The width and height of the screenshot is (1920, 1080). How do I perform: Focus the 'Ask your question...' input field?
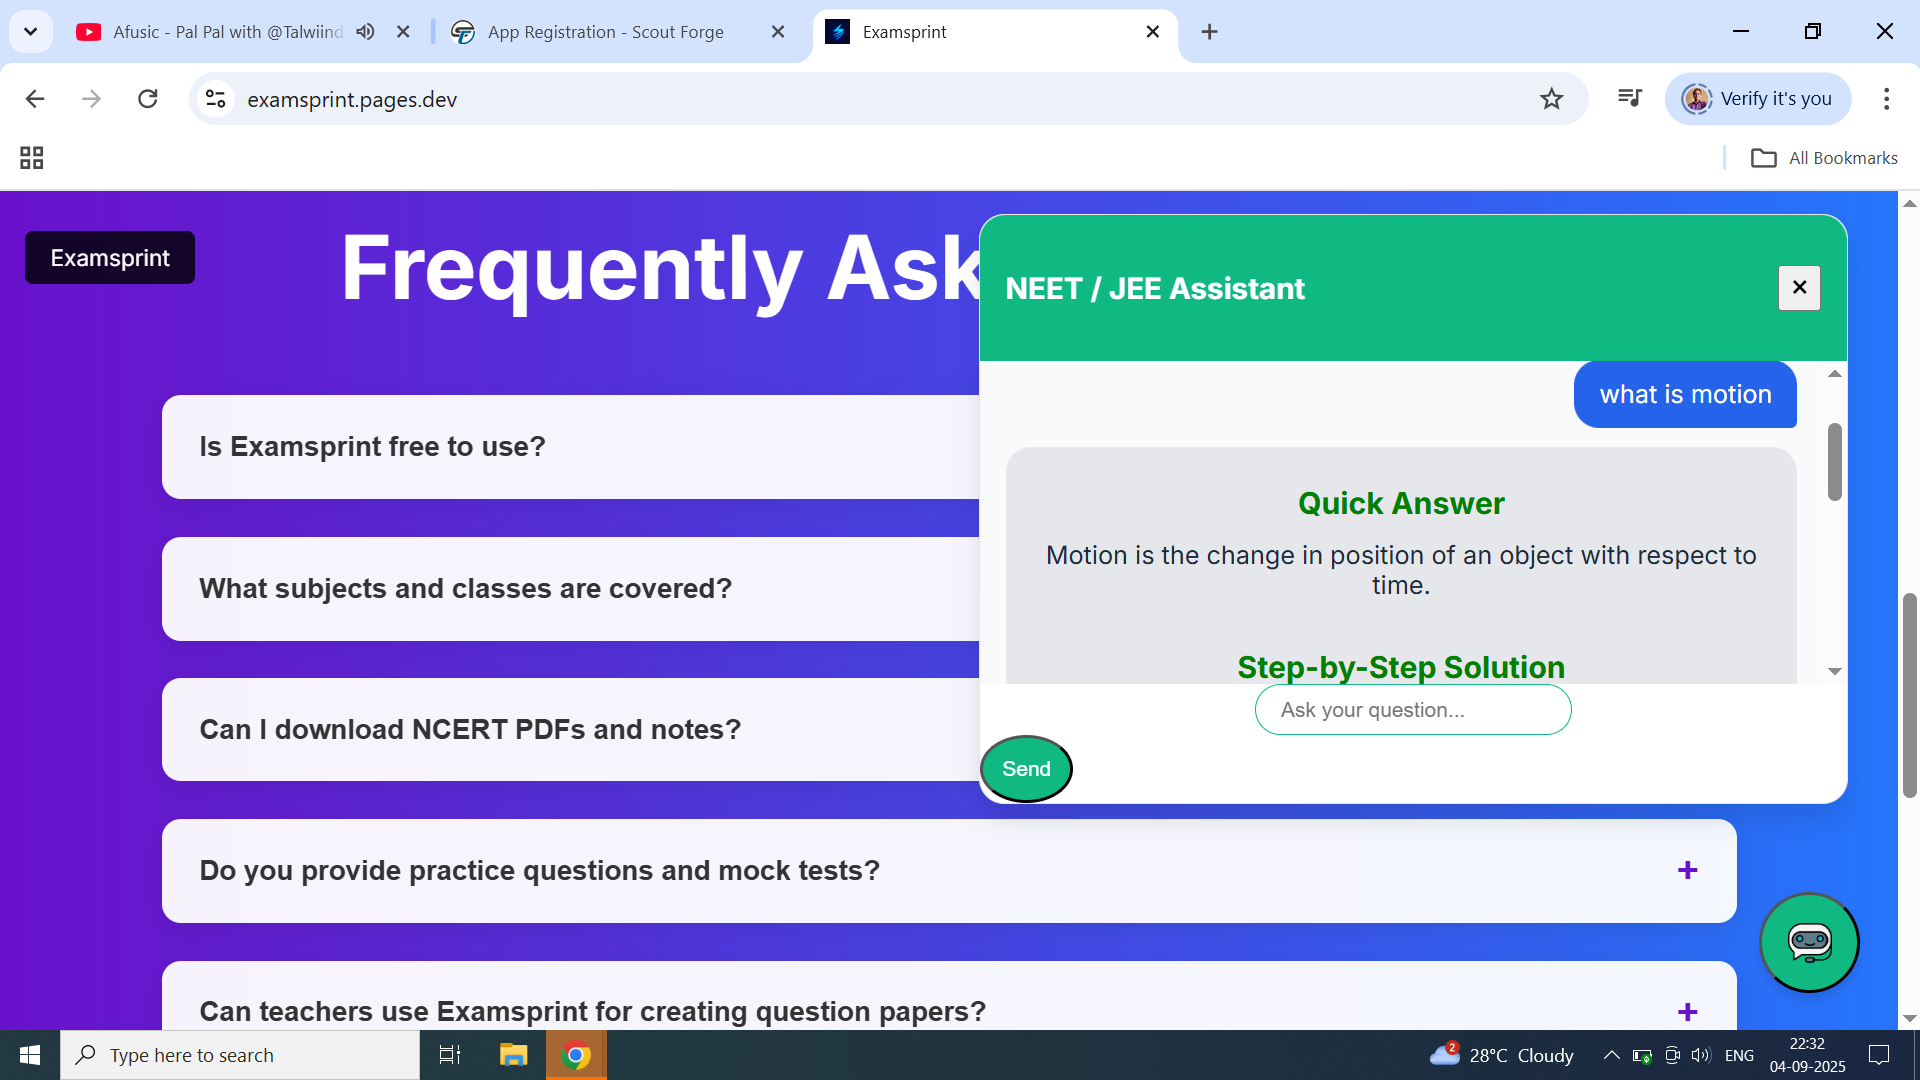coord(1413,710)
